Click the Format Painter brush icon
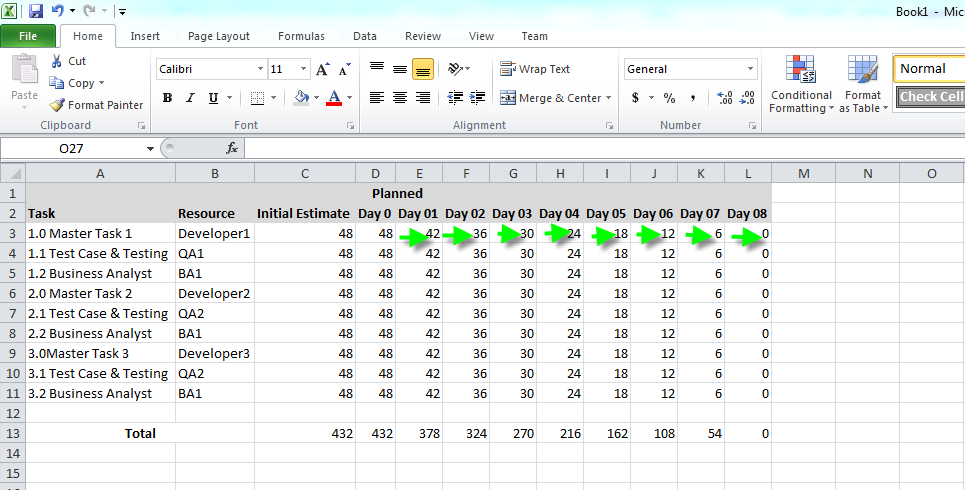 [57, 105]
